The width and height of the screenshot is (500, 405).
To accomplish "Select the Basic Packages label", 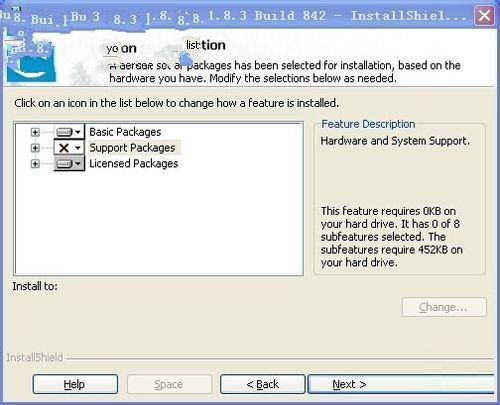I will click(125, 132).
